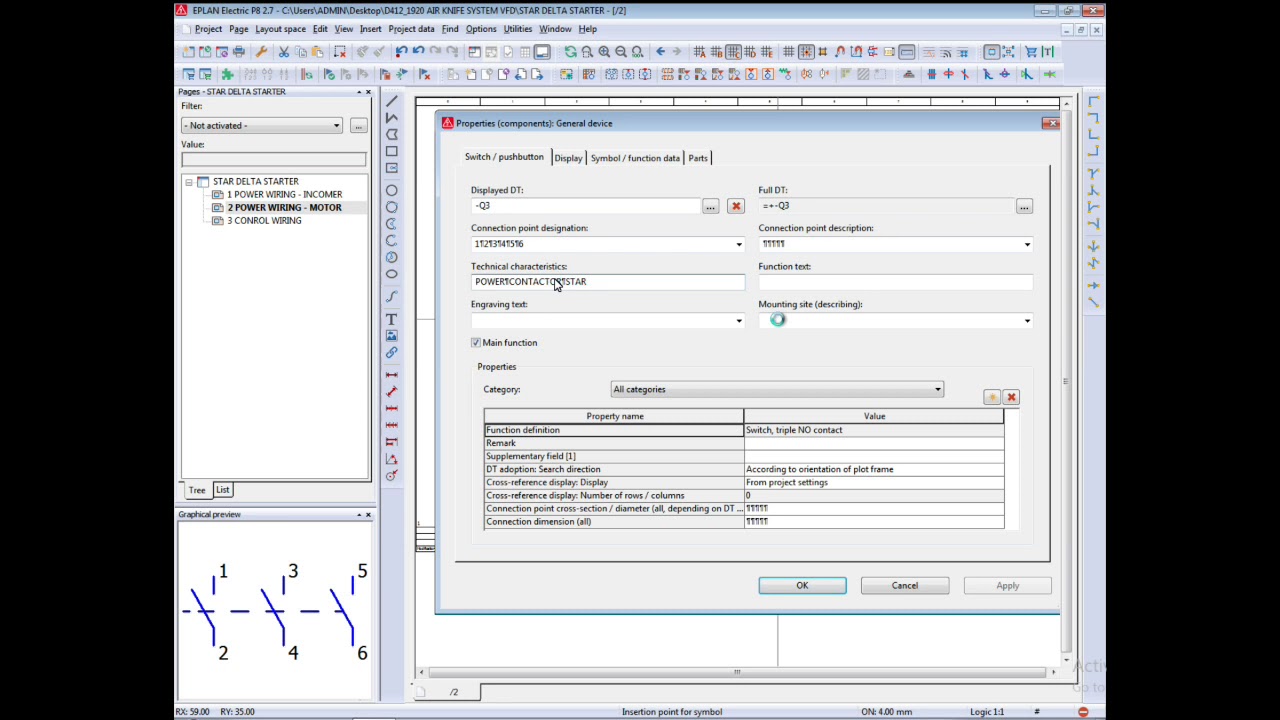Image resolution: width=1280 pixels, height=720 pixels.
Task: Click add property star icon
Action: point(992,397)
